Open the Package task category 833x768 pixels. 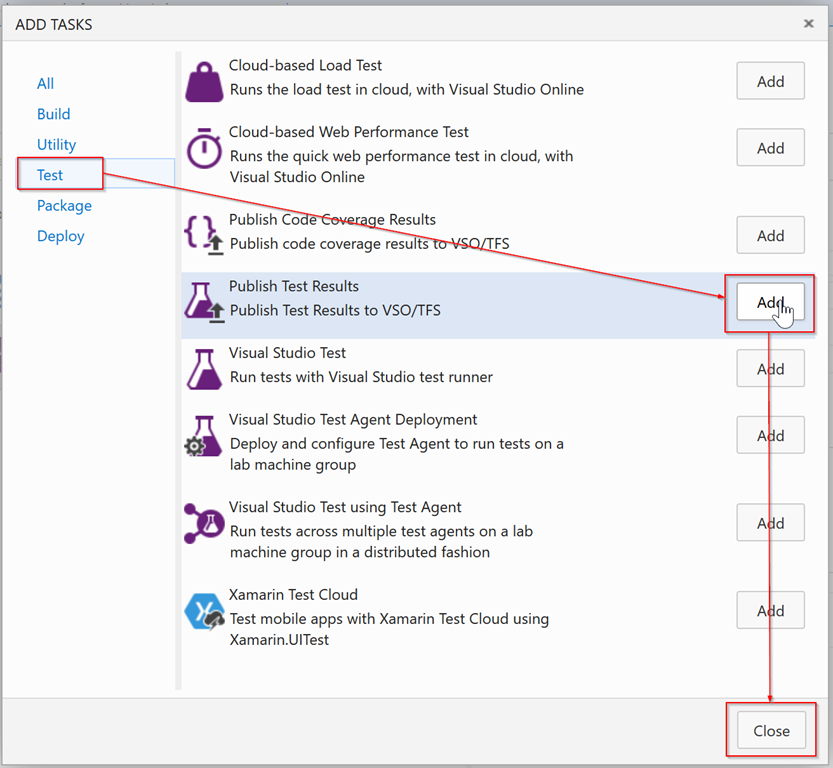pos(64,206)
